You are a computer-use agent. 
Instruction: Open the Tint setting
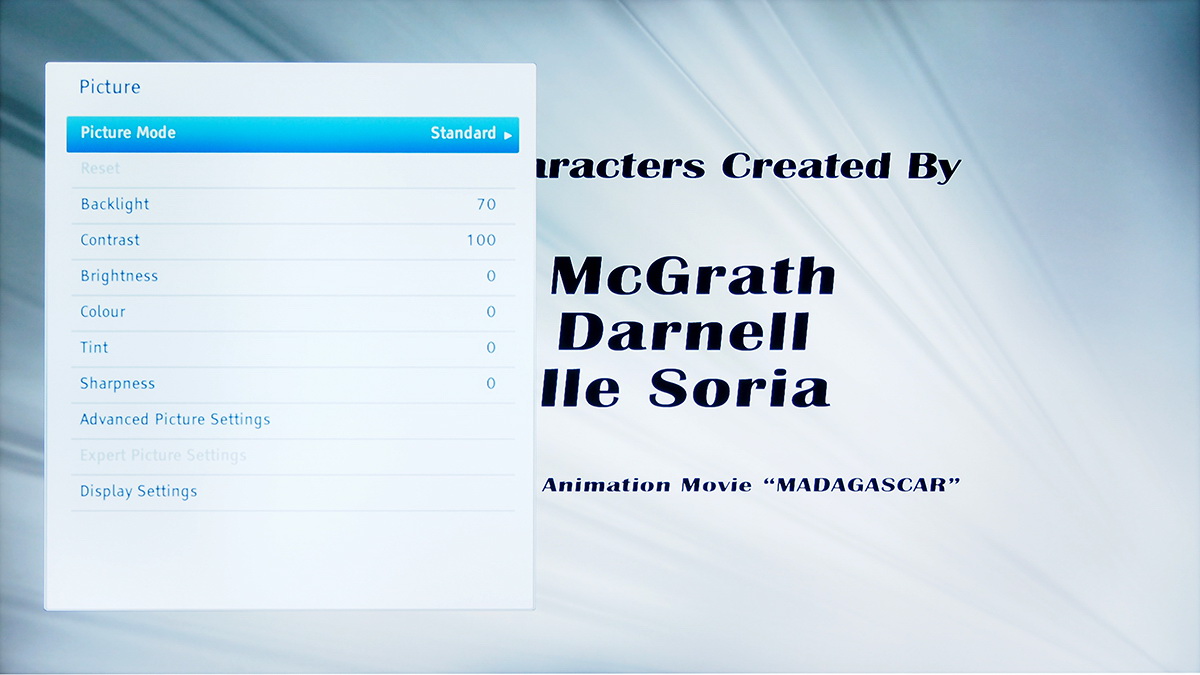pos(292,349)
